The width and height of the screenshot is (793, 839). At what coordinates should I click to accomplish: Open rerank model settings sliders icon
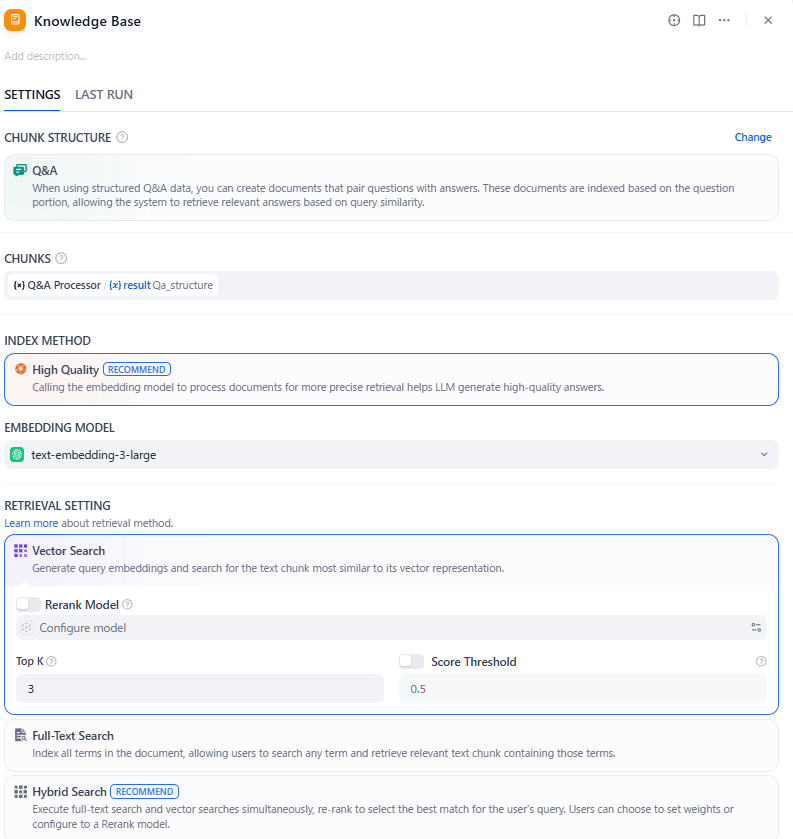[x=756, y=628]
